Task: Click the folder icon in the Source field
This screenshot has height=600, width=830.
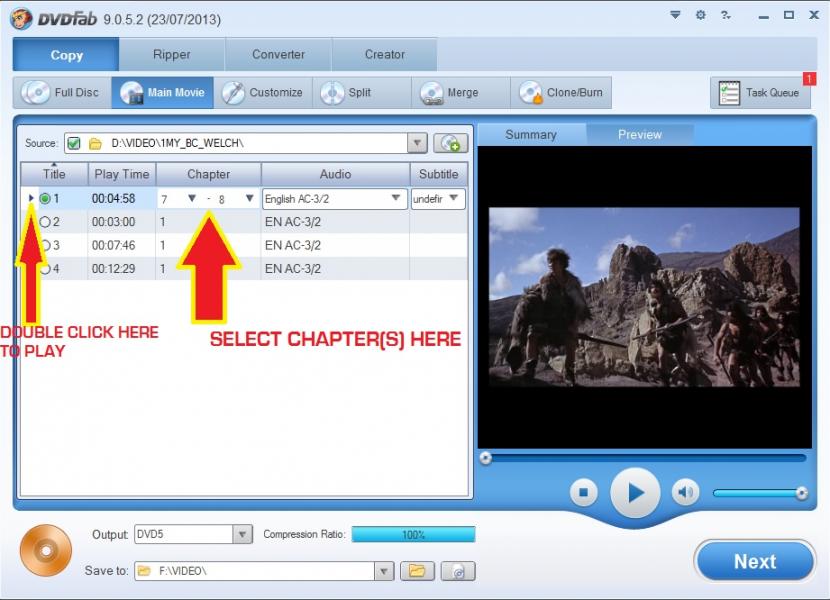Action: point(95,144)
